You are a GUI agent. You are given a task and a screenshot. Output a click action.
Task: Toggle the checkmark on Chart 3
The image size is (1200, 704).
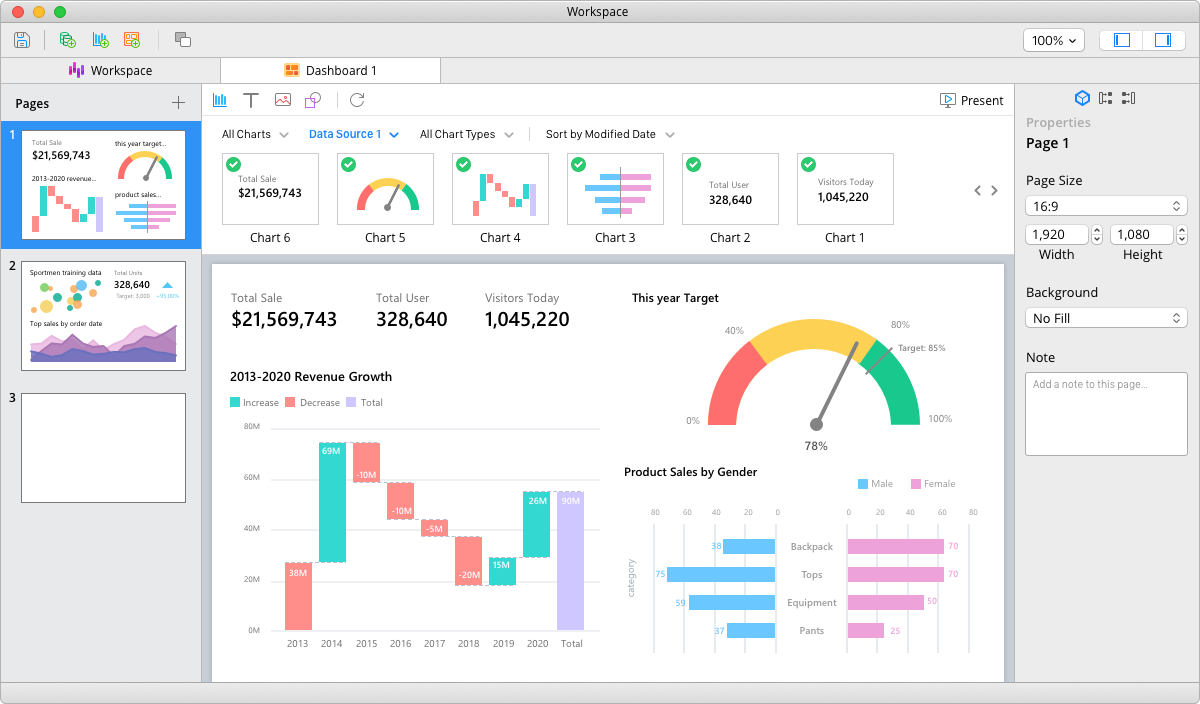pyautogui.click(x=578, y=164)
